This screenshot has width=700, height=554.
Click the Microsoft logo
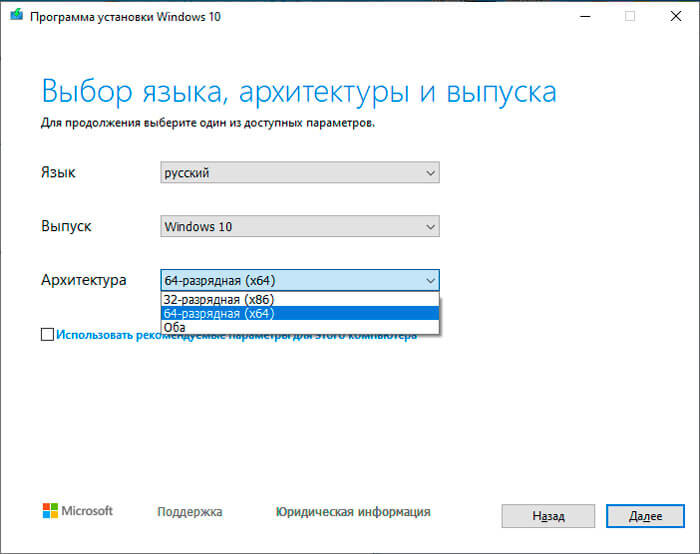[78, 511]
